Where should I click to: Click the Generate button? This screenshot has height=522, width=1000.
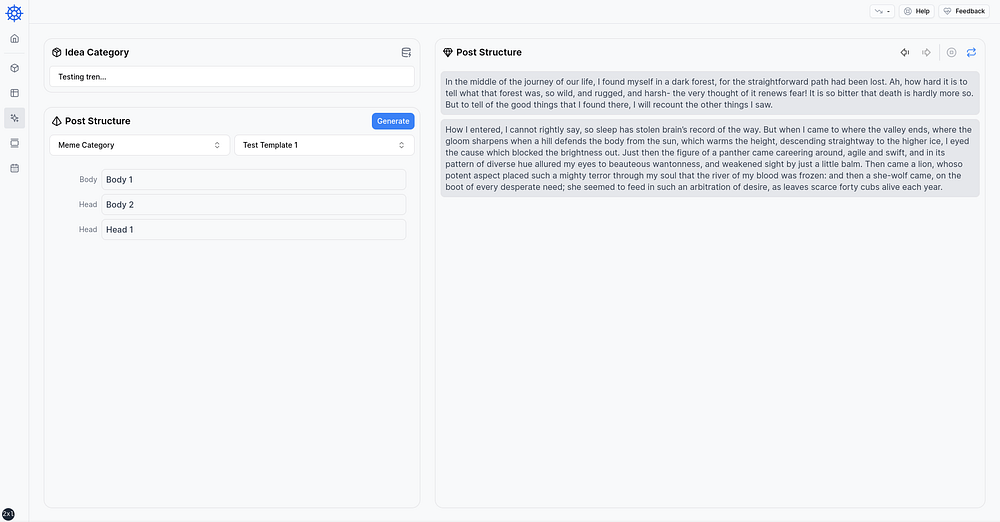point(393,121)
